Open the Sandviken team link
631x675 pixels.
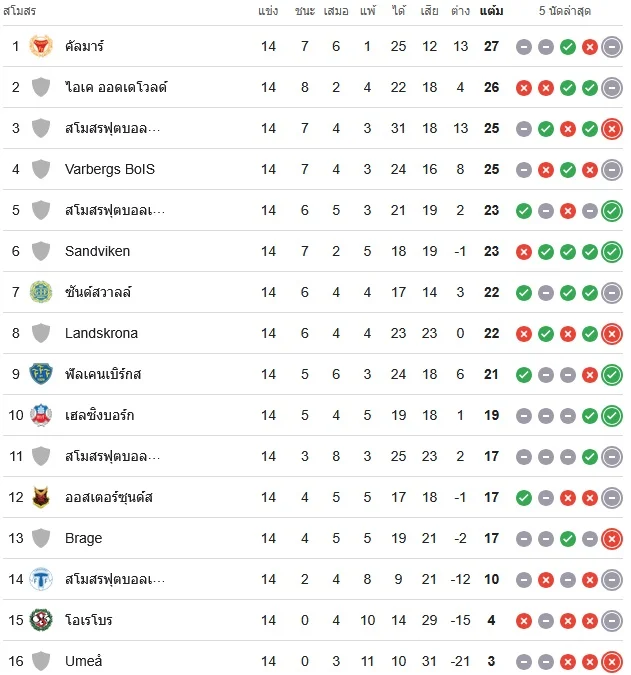97,251
